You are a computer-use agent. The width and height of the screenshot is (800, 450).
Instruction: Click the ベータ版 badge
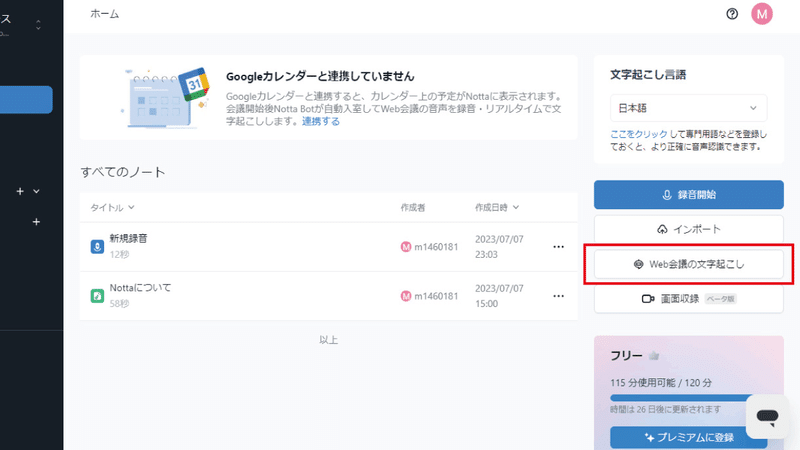(x=720, y=299)
